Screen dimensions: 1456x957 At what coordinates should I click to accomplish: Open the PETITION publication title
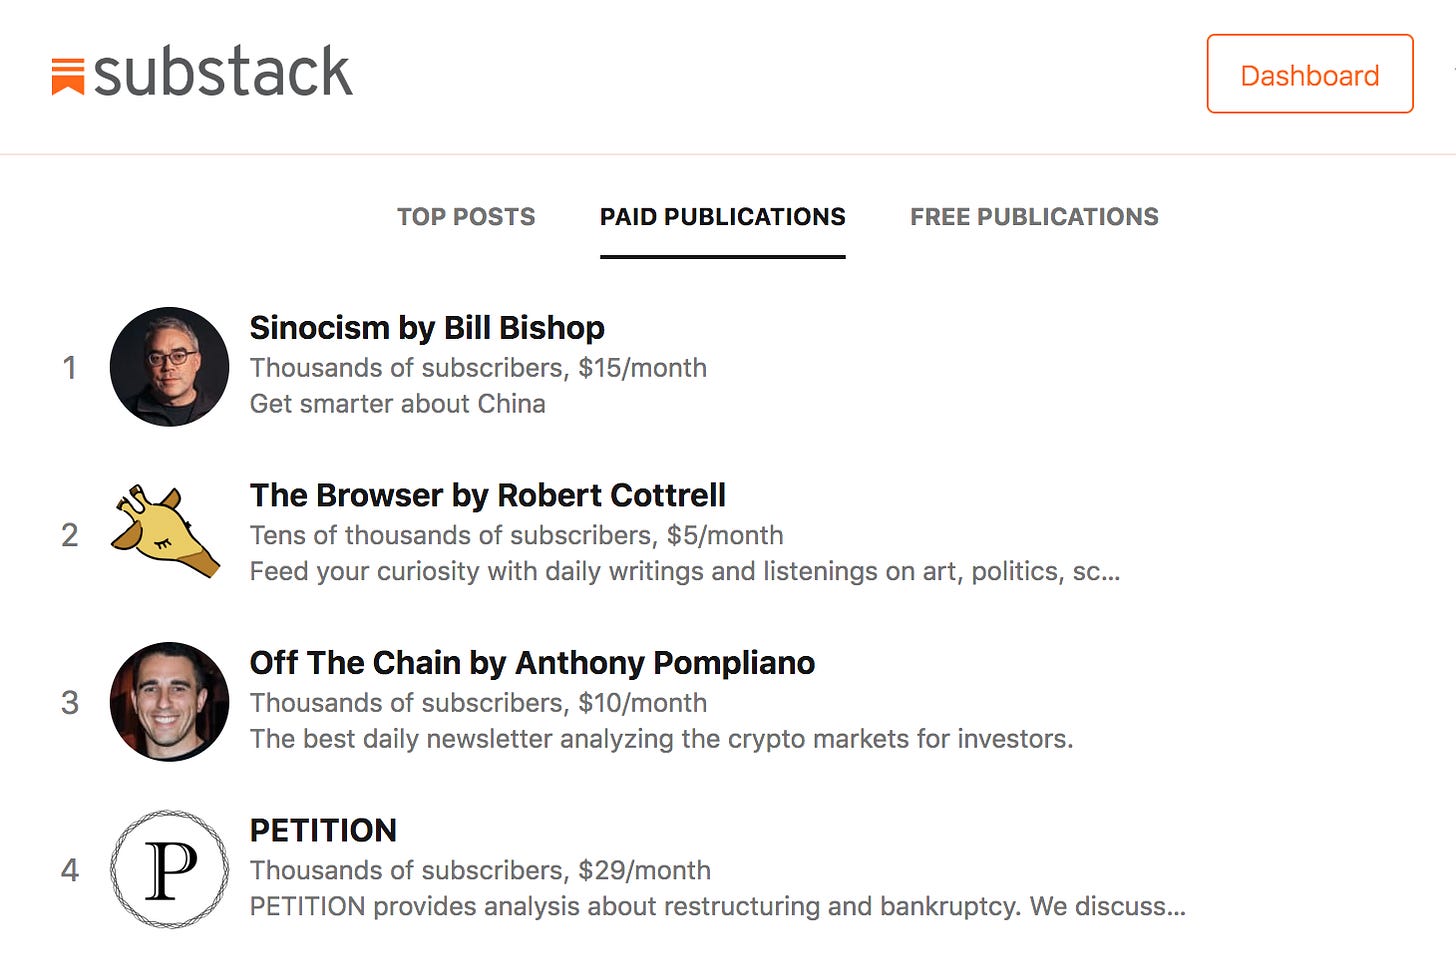[x=323, y=830]
